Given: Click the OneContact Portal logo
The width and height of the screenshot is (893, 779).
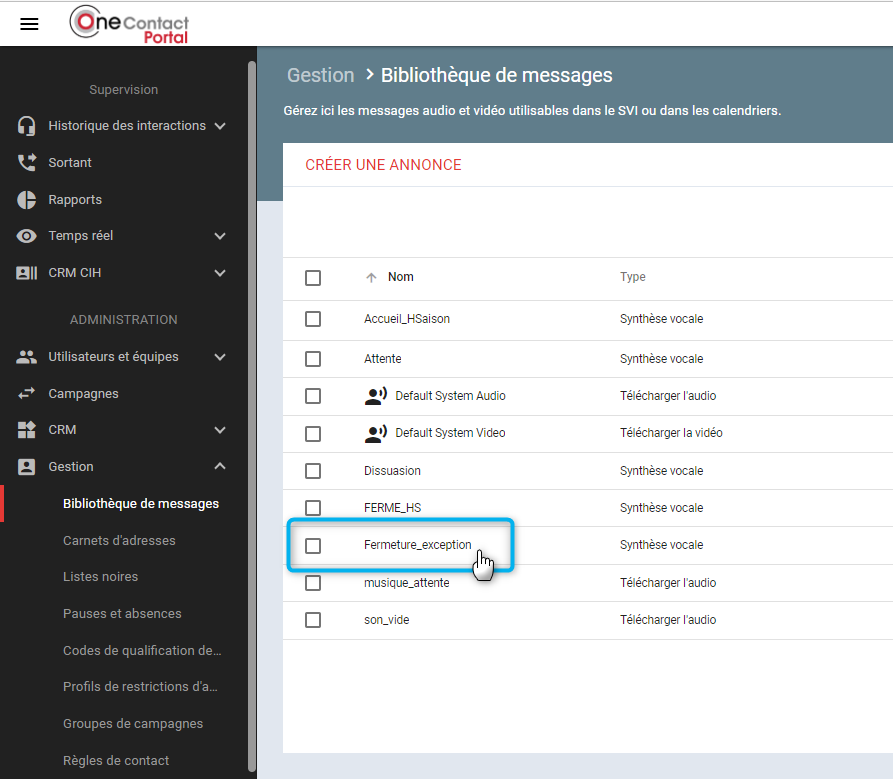Looking at the screenshot, I should coord(129,24).
